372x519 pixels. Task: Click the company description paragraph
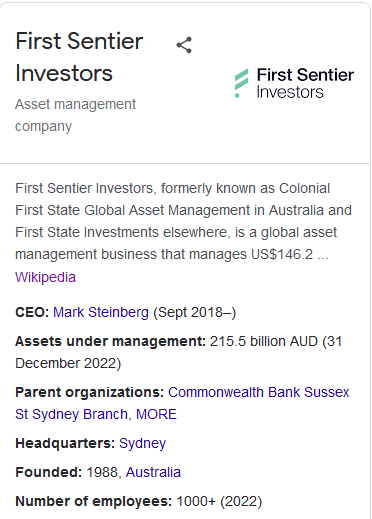coord(183,221)
